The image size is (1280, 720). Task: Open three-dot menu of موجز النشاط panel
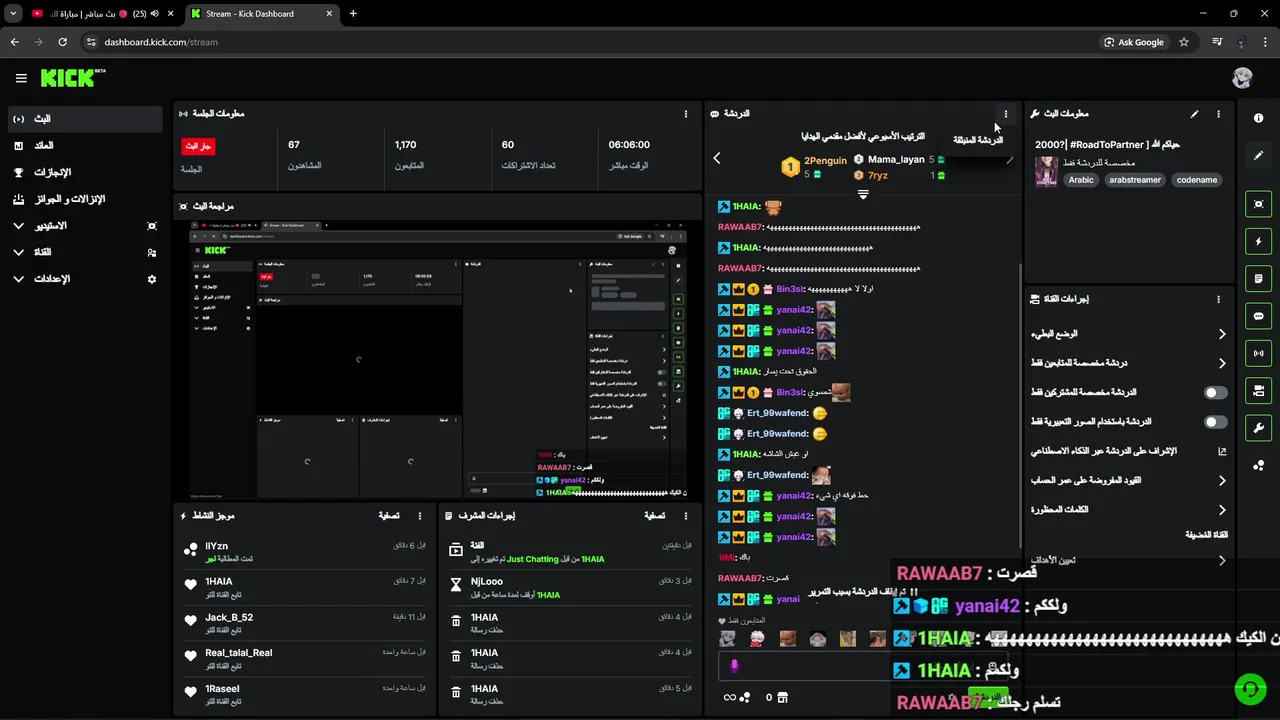(x=420, y=516)
